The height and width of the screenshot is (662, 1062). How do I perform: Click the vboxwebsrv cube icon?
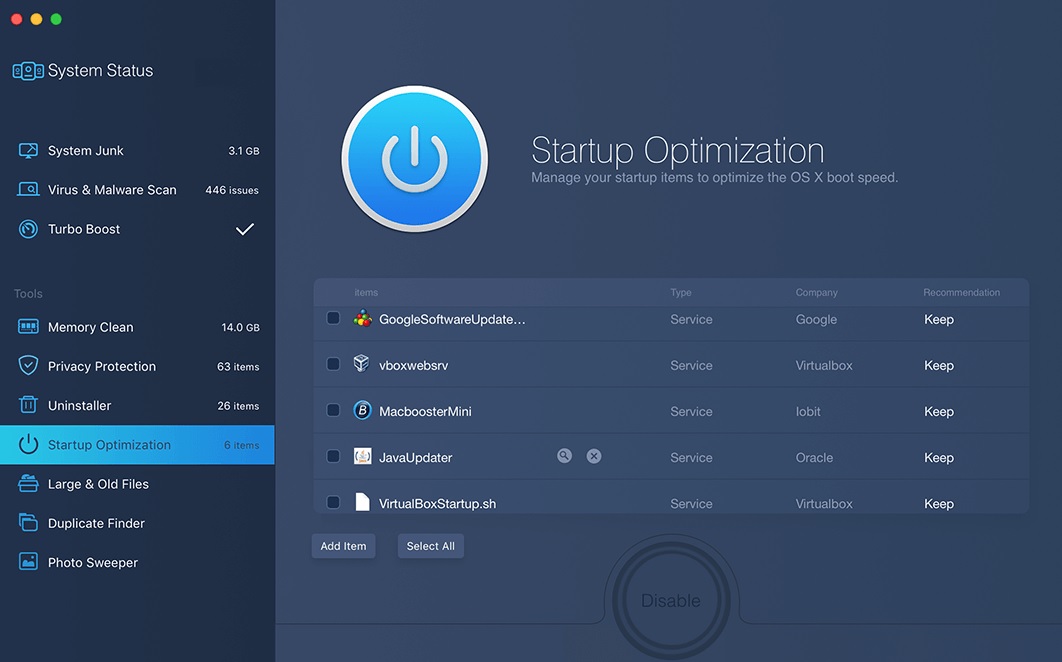[362, 364]
